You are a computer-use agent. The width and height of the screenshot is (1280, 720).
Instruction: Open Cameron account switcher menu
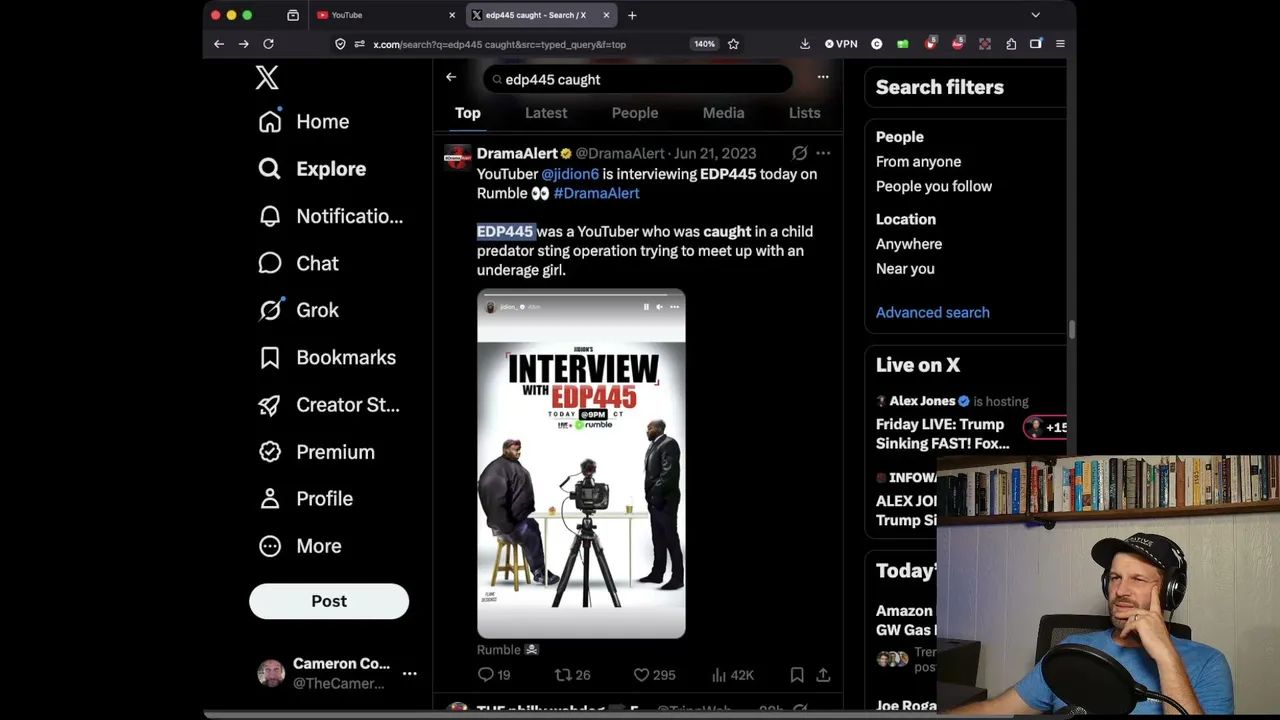click(336, 673)
